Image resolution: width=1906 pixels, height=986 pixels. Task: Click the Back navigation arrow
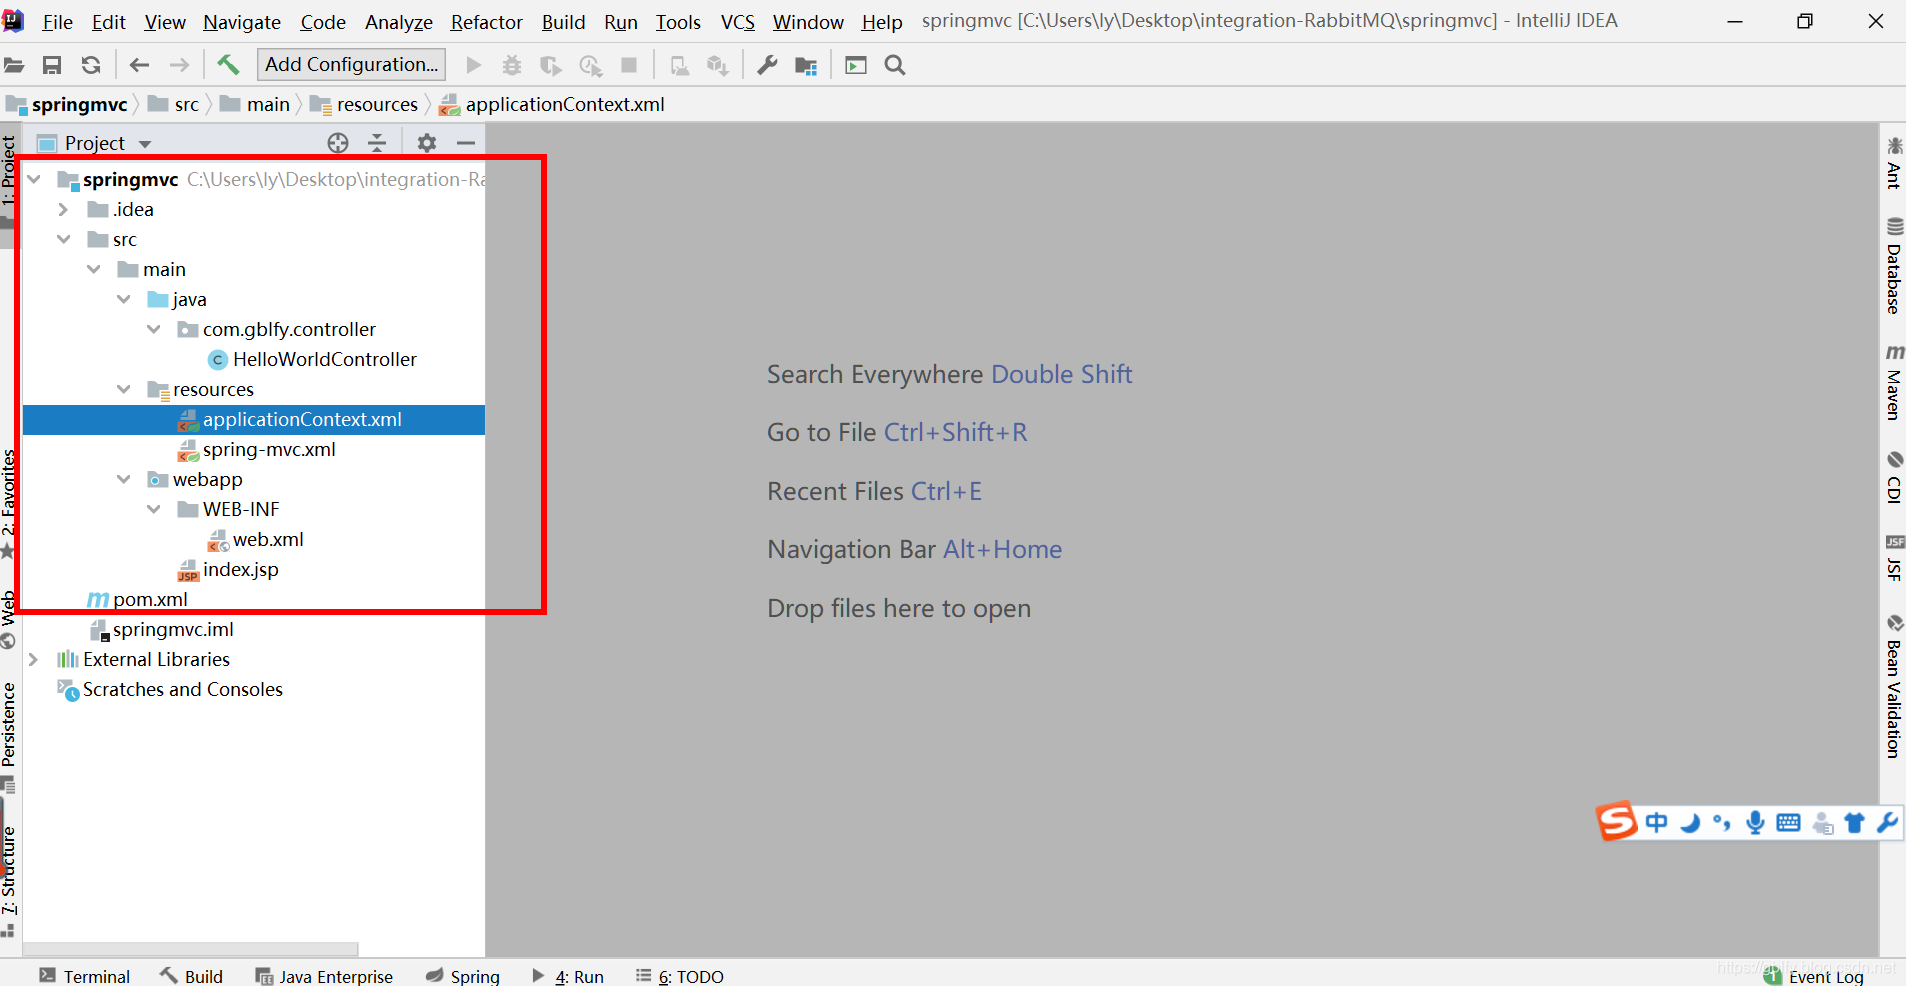[x=139, y=65]
